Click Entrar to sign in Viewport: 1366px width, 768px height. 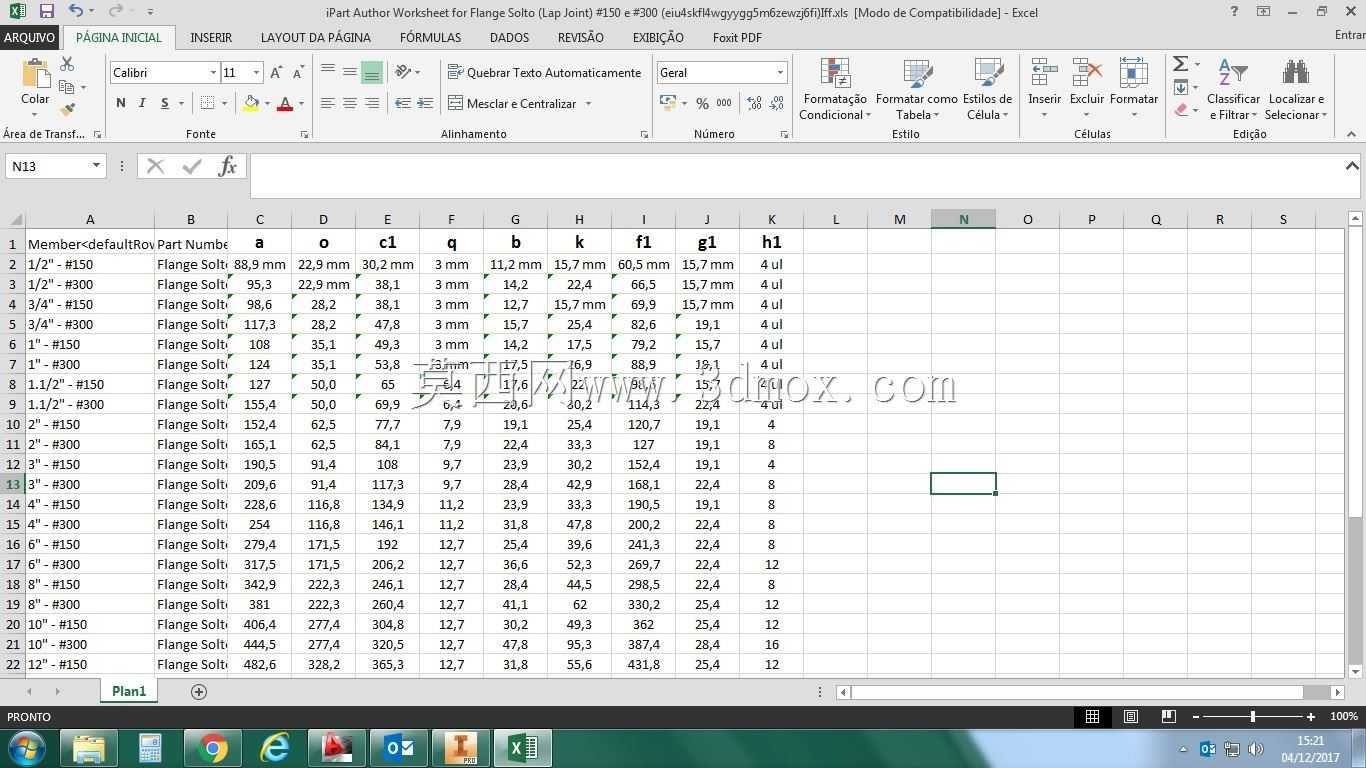coord(1350,36)
